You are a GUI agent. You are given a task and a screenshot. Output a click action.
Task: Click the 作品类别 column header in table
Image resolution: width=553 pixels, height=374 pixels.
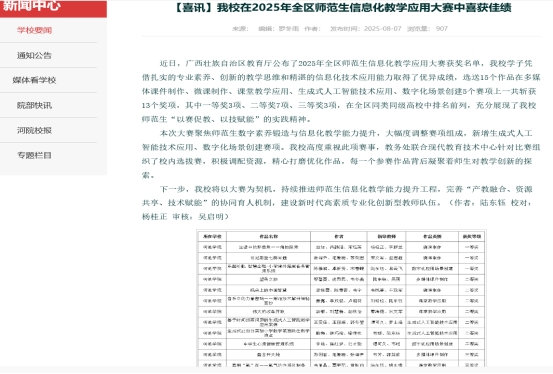point(432,236)
